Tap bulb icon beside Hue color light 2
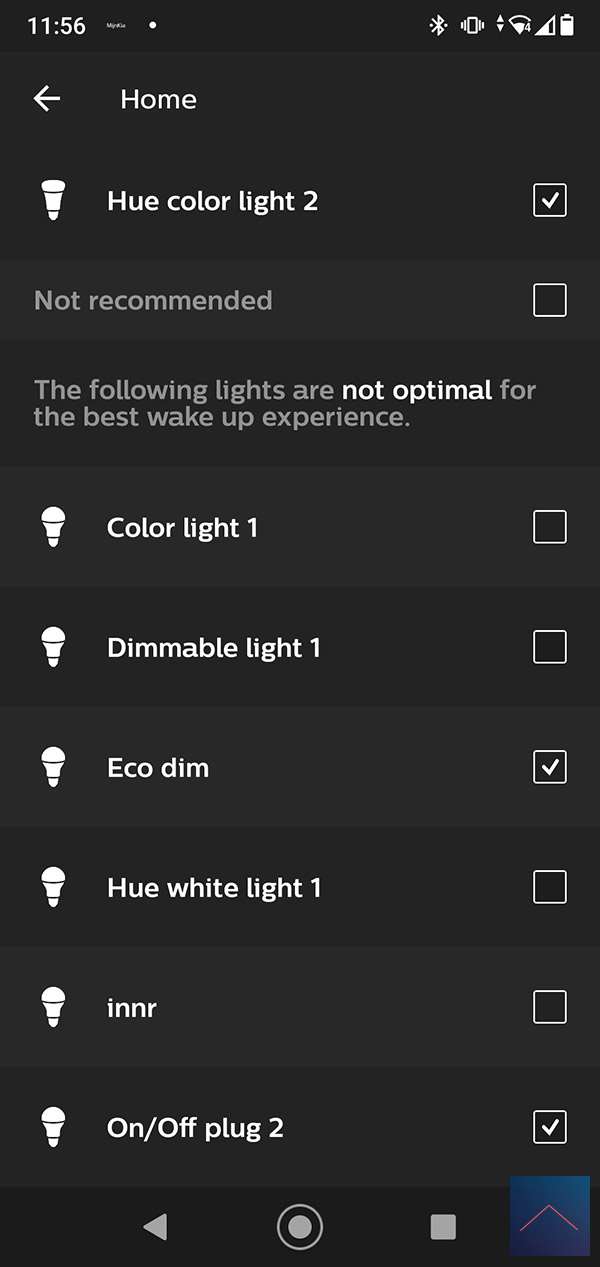 (53, 201)
